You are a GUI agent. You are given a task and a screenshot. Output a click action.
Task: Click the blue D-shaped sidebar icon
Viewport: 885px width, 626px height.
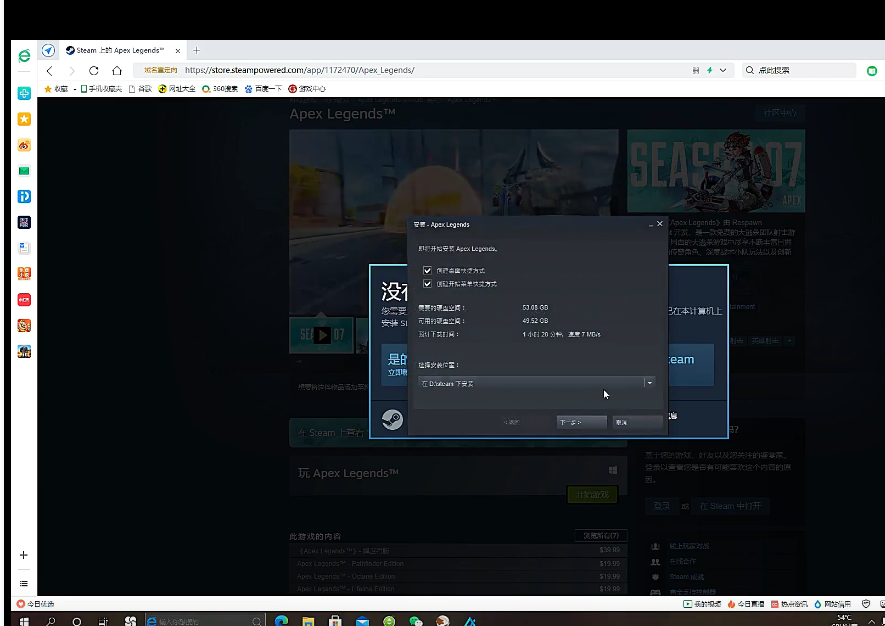(24, 196)
